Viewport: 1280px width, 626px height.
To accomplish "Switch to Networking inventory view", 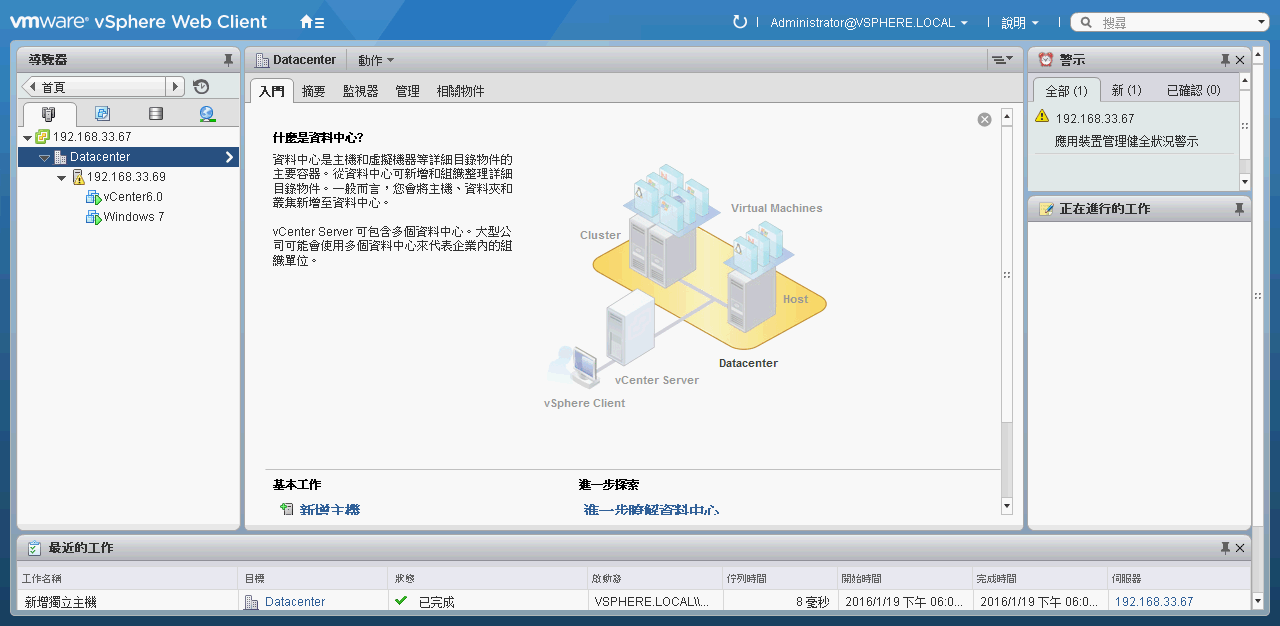I will (x=207, y=114).
